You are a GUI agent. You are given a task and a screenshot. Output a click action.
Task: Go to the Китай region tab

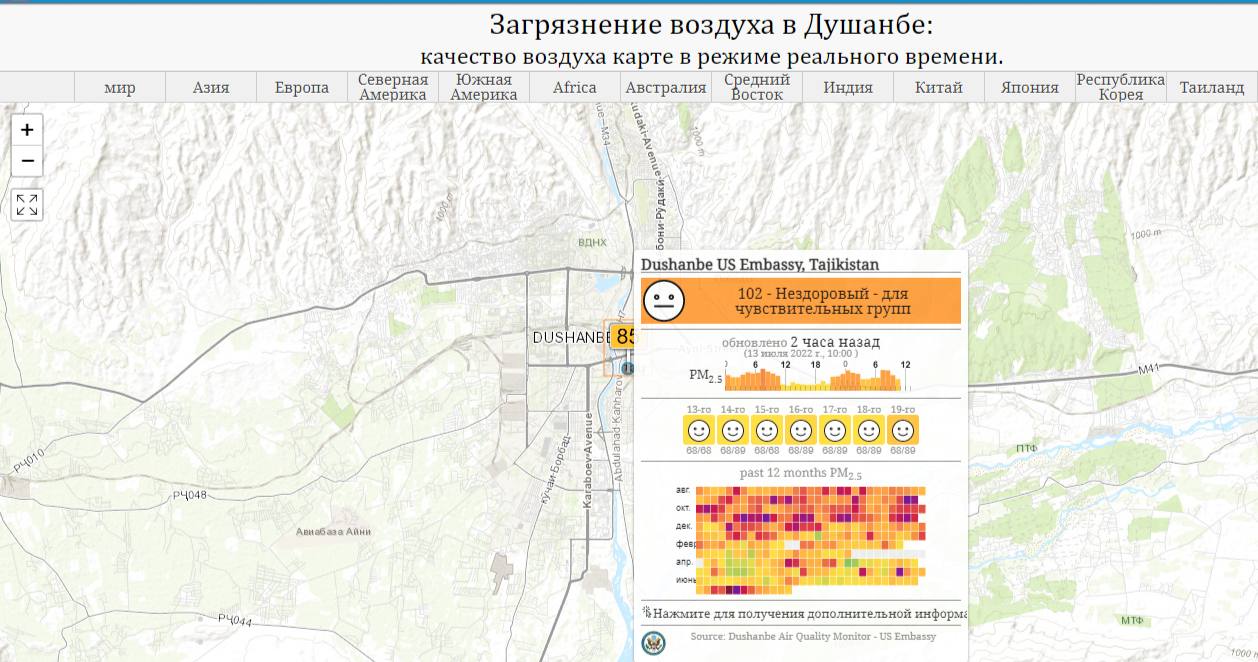[x=939, y=87]
